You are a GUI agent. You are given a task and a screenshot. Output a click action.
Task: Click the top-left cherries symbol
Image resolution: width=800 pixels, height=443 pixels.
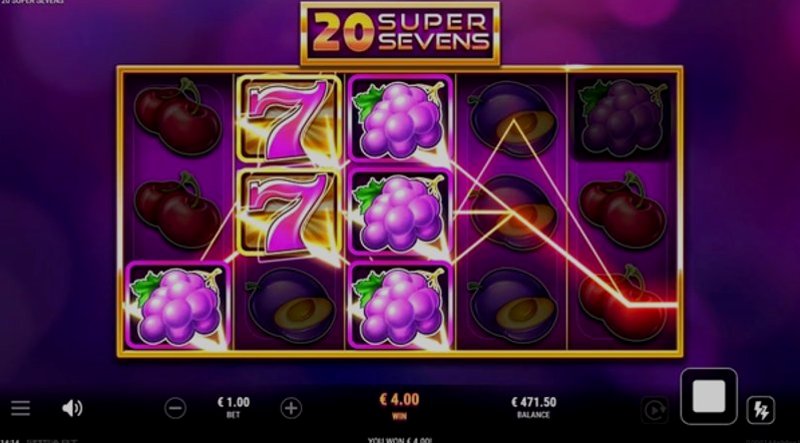pyautogui.click(x=178, y=117)
